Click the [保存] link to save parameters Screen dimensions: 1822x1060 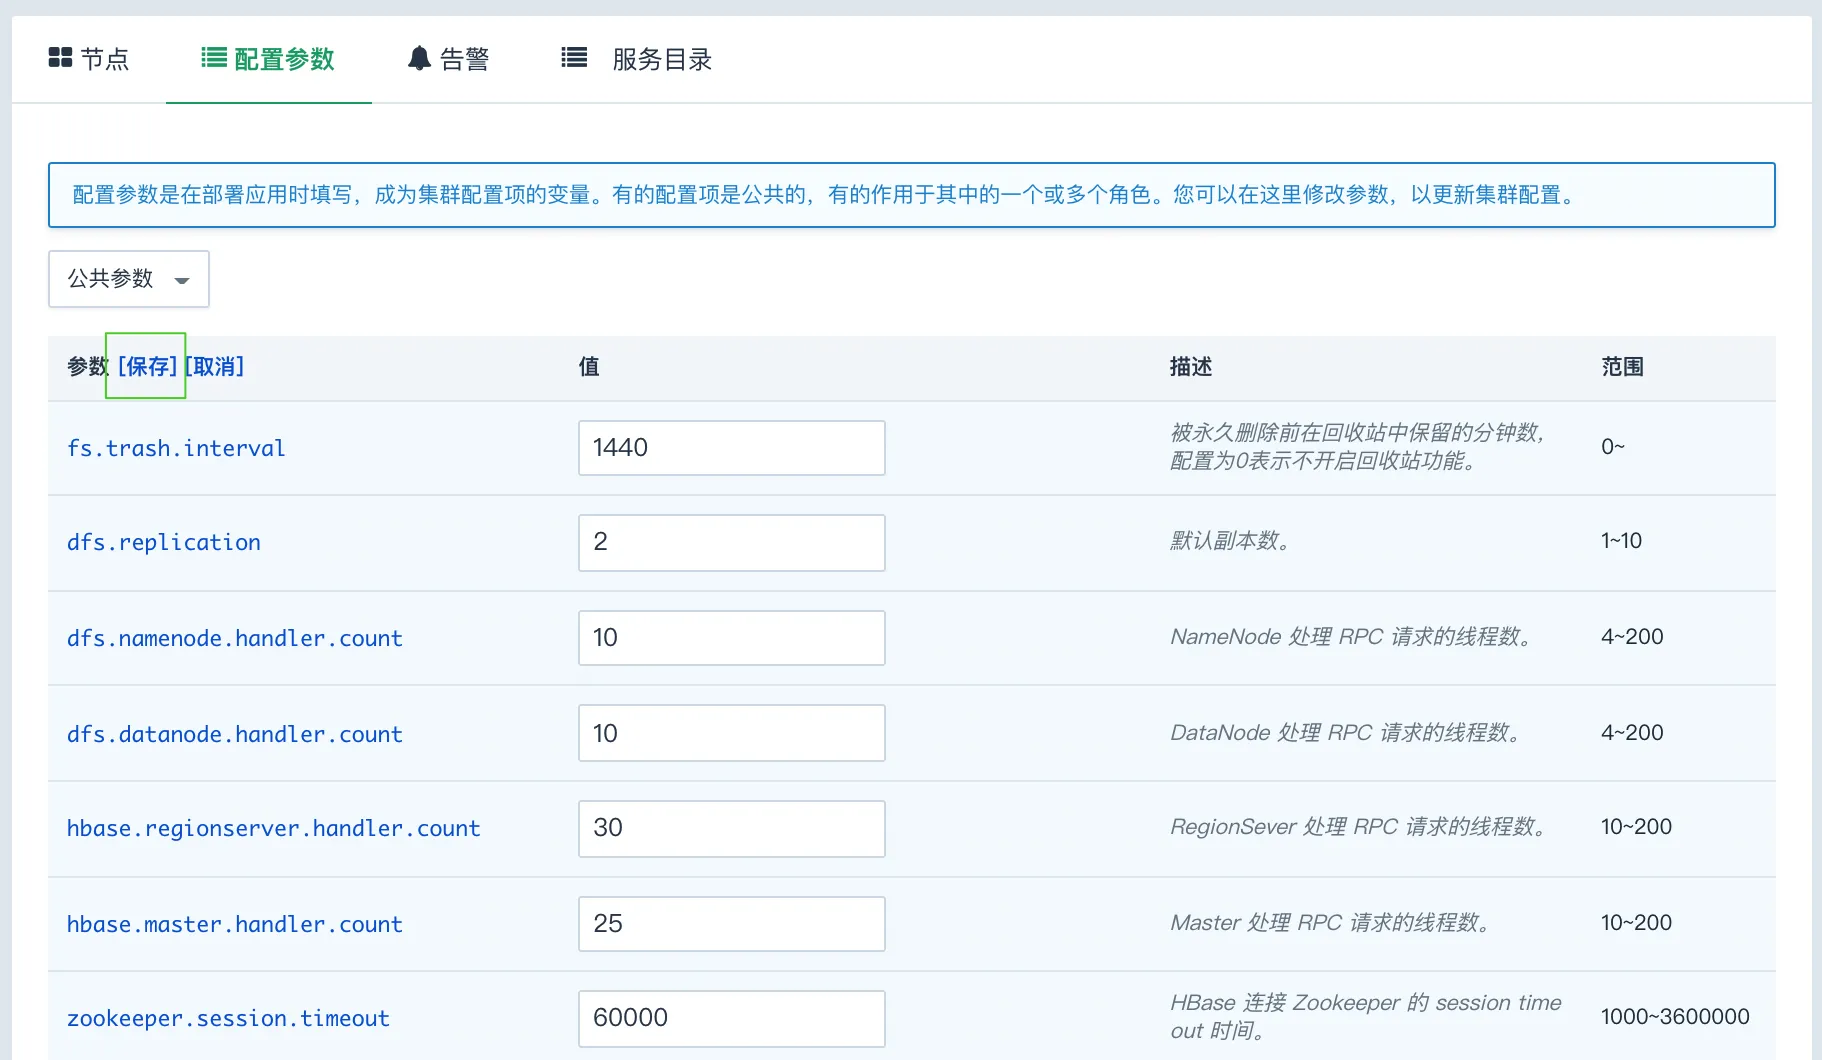148,366
